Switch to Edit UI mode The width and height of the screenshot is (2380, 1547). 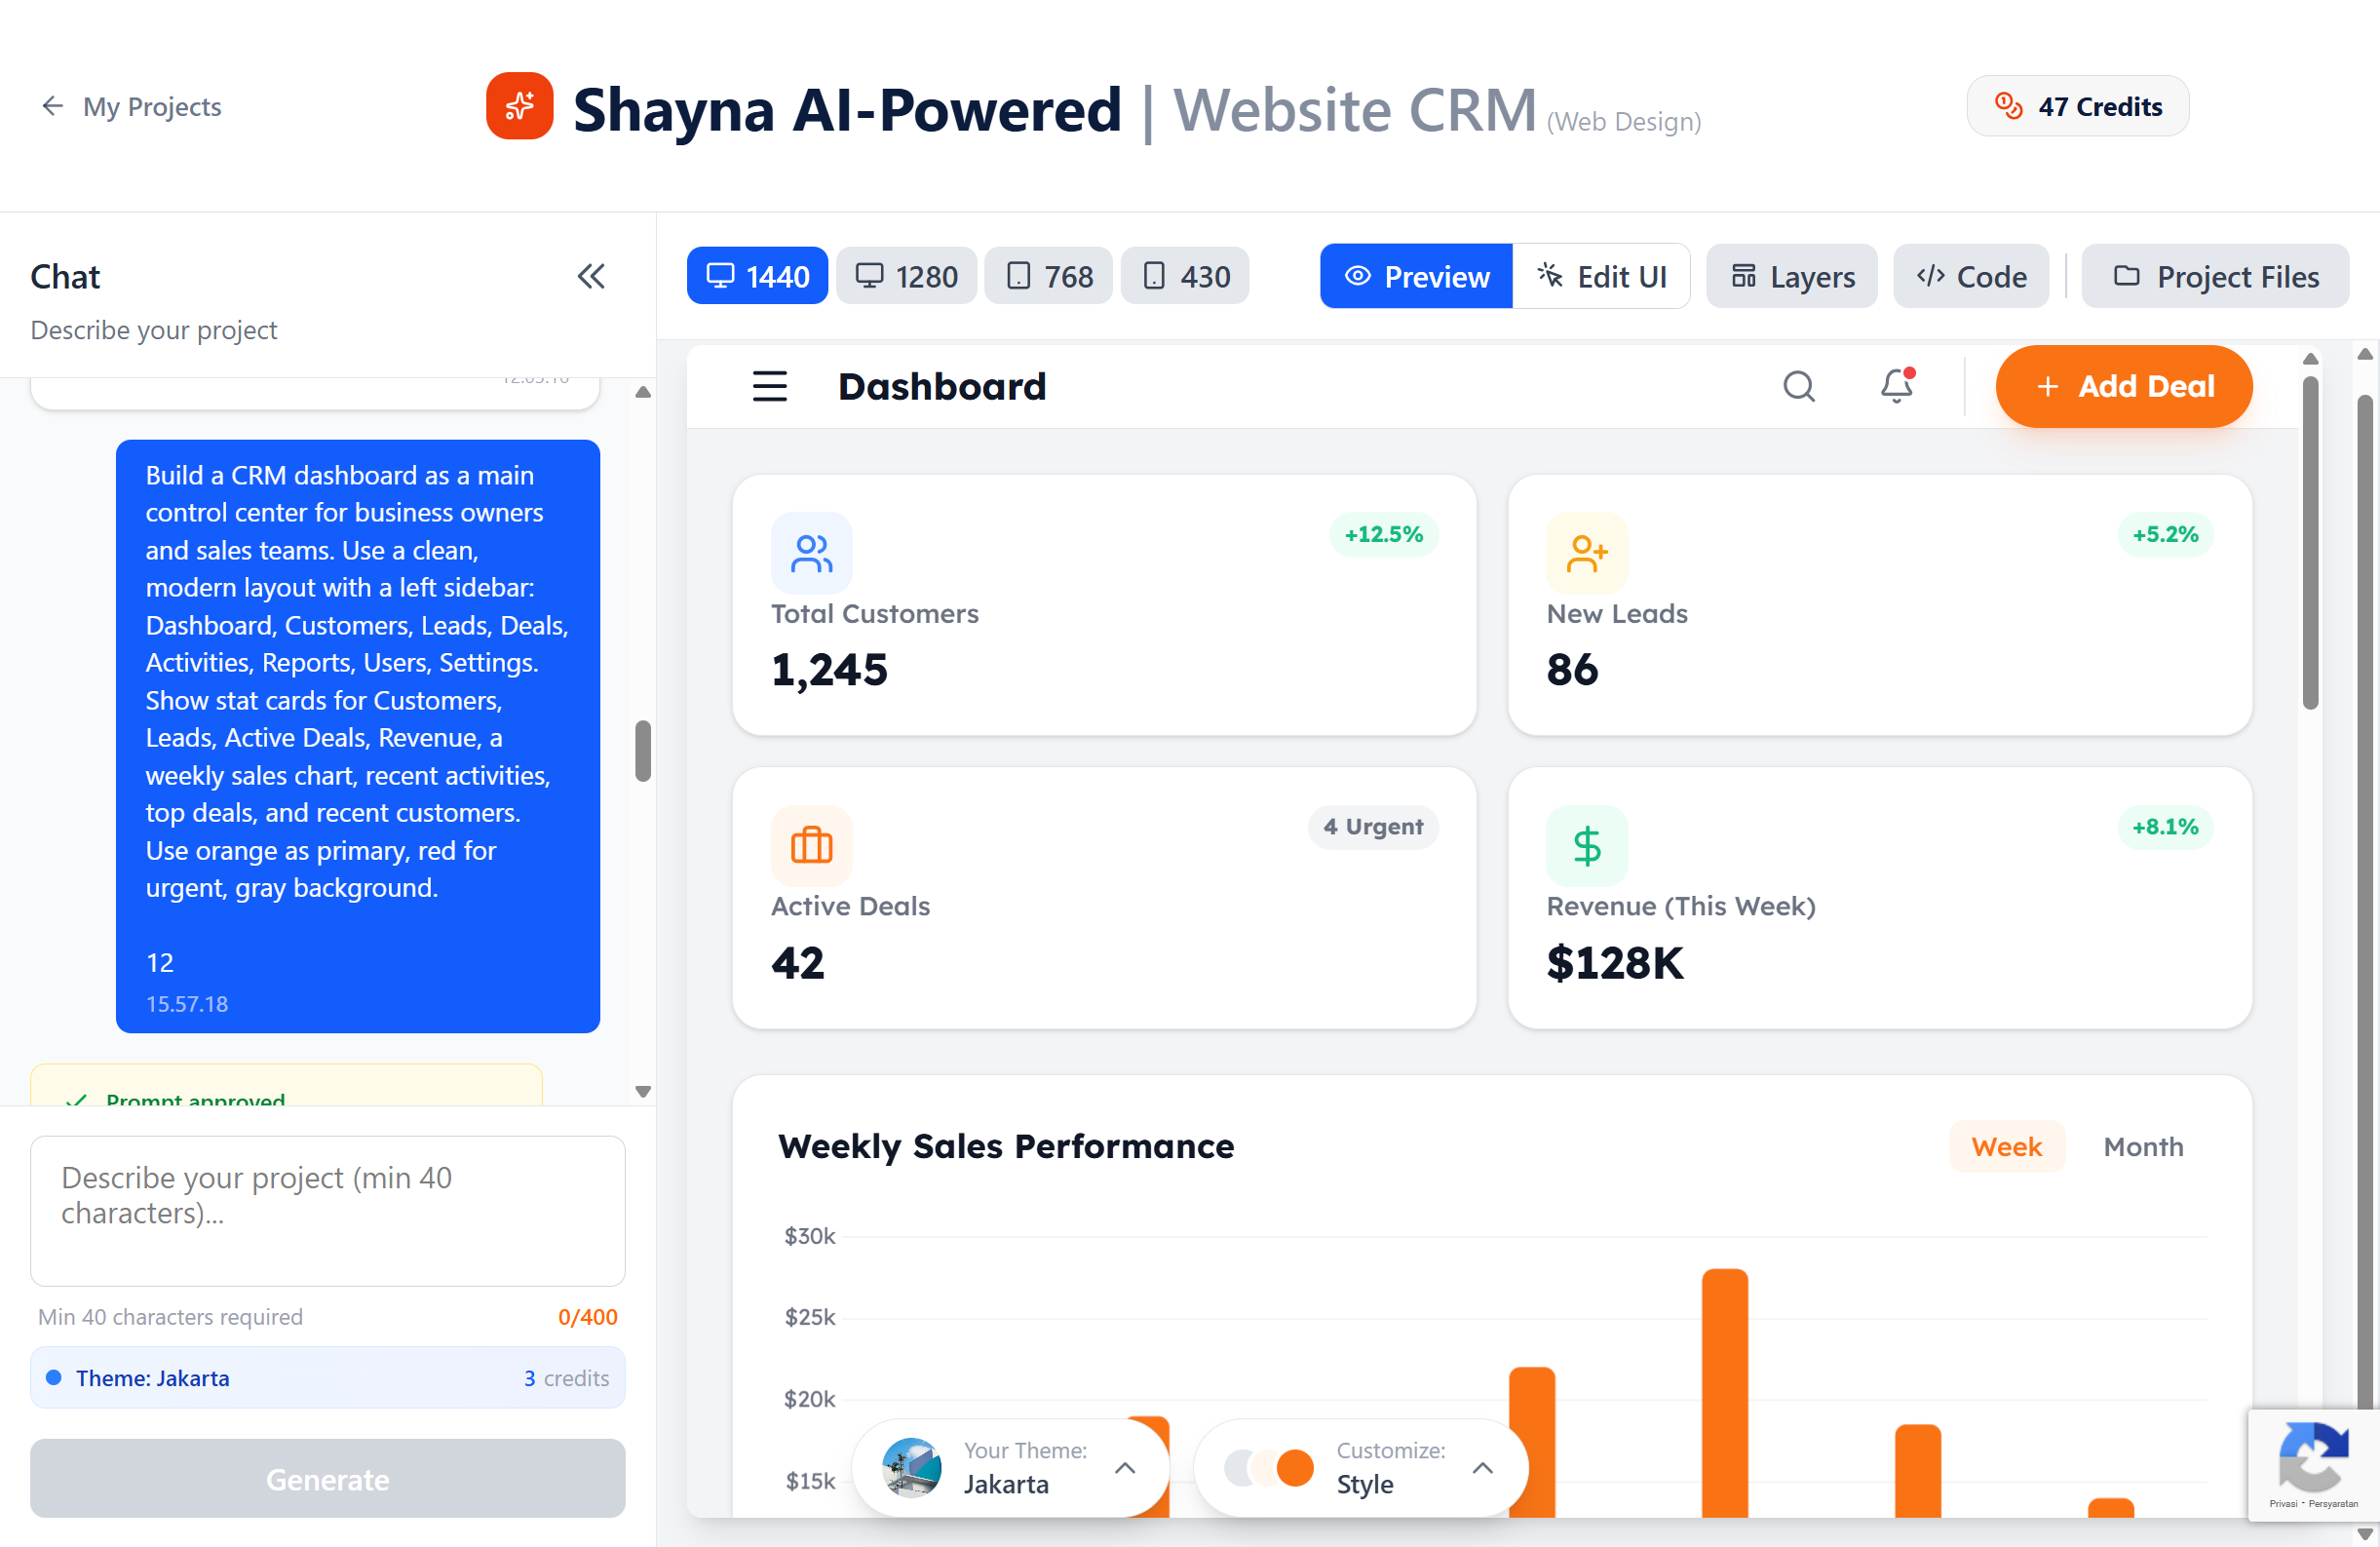(1601, 276)
